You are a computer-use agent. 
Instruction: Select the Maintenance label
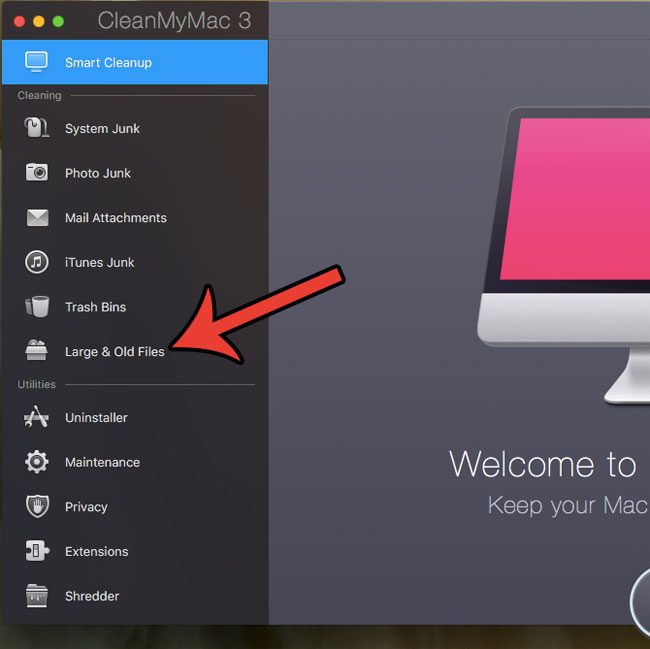pyautogui.click(x=102, y=462)
